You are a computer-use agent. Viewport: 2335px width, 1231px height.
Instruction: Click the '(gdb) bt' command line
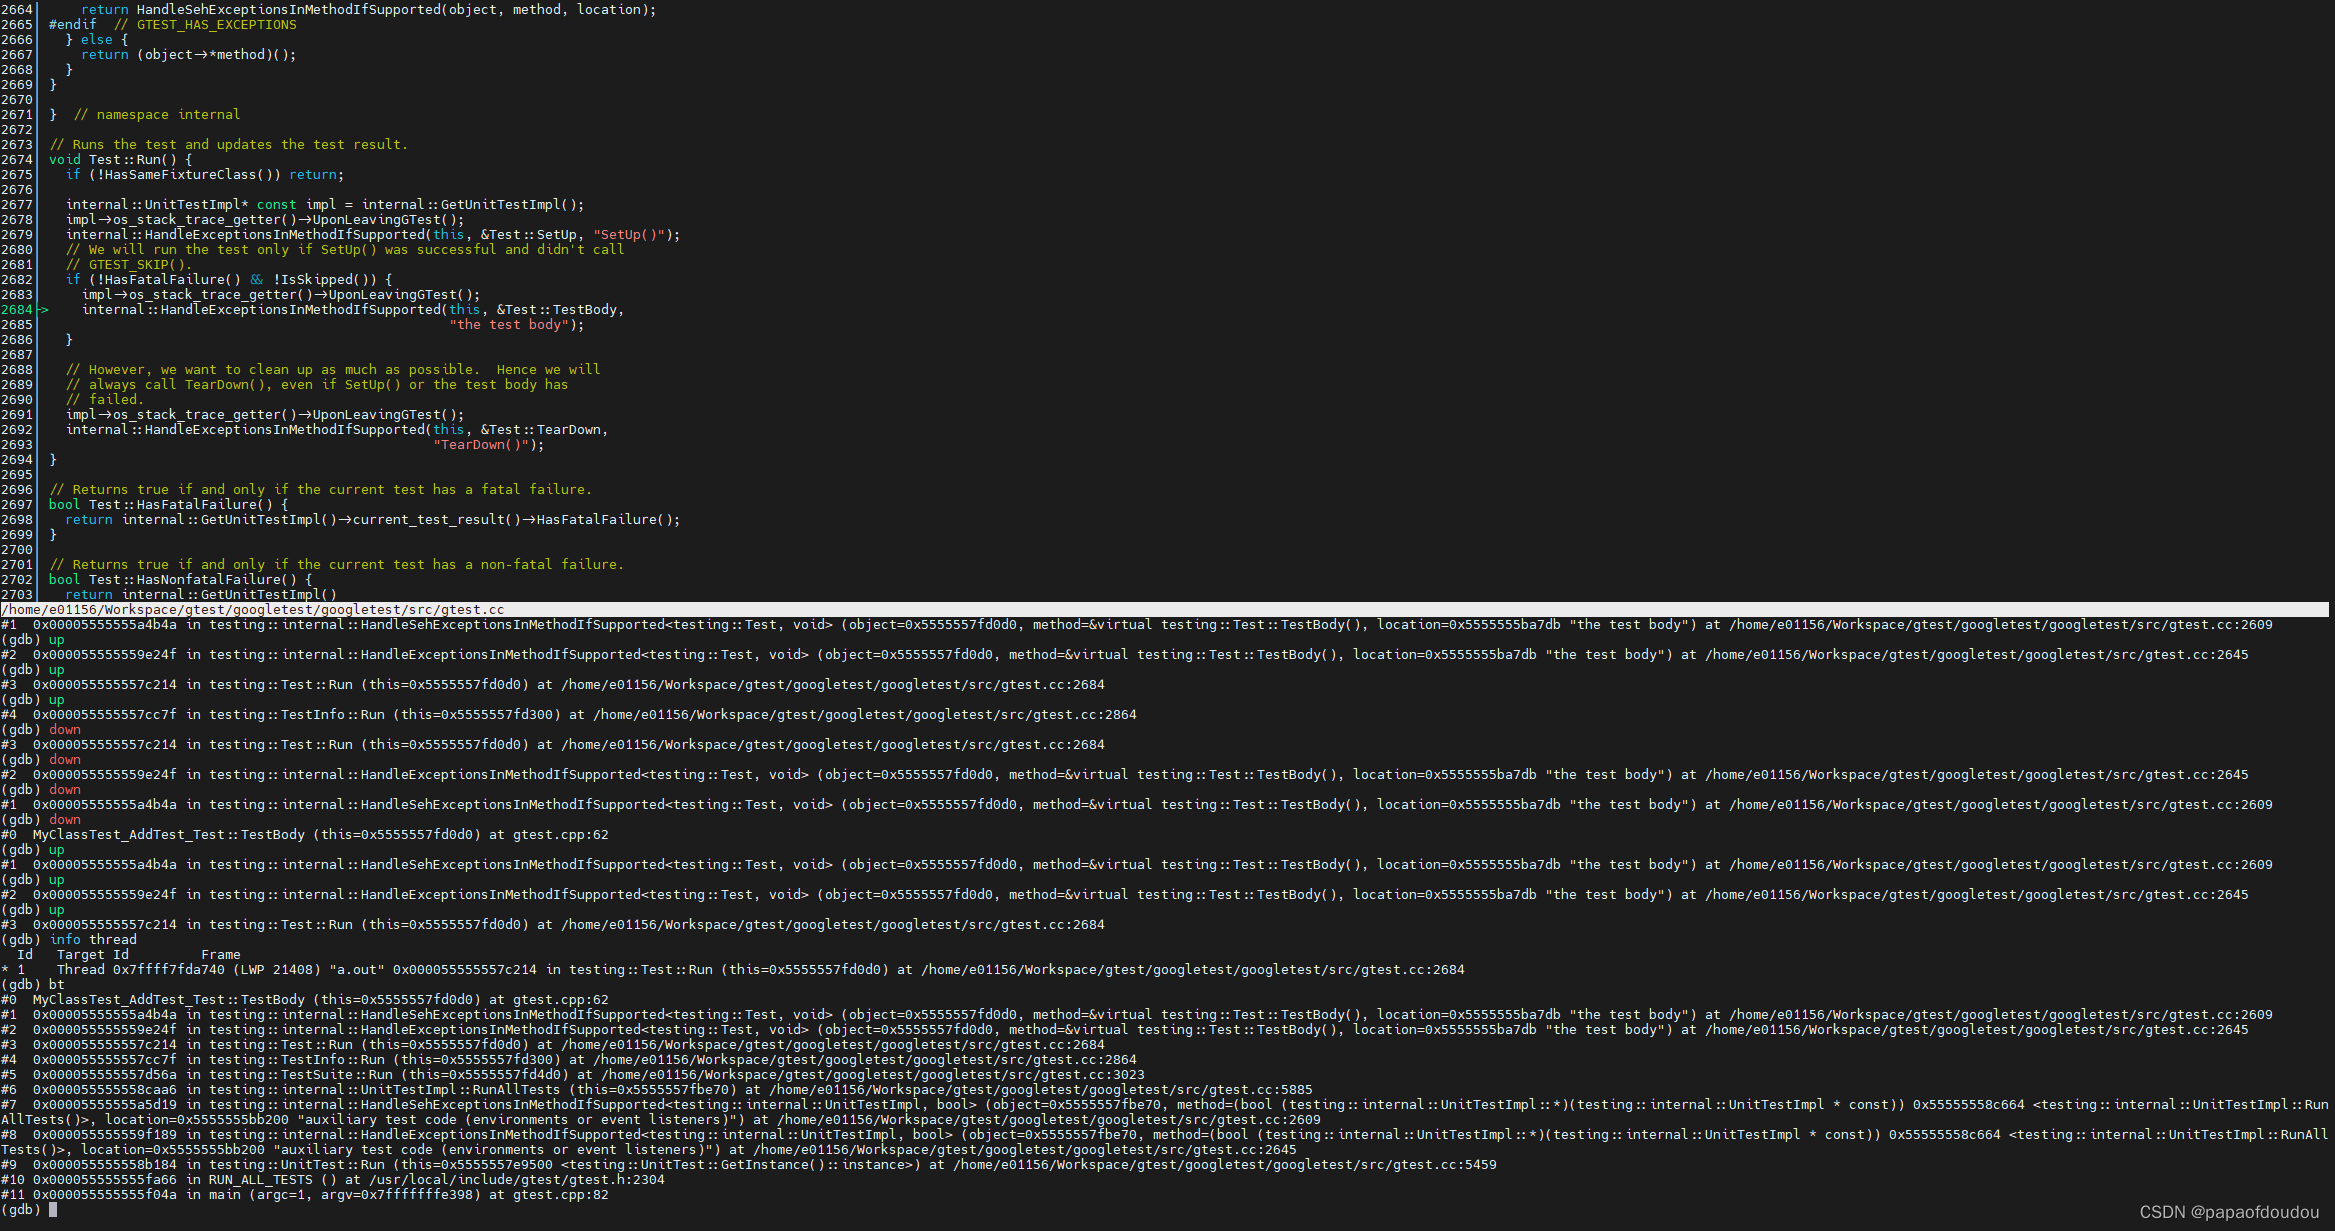pos(33,985)
